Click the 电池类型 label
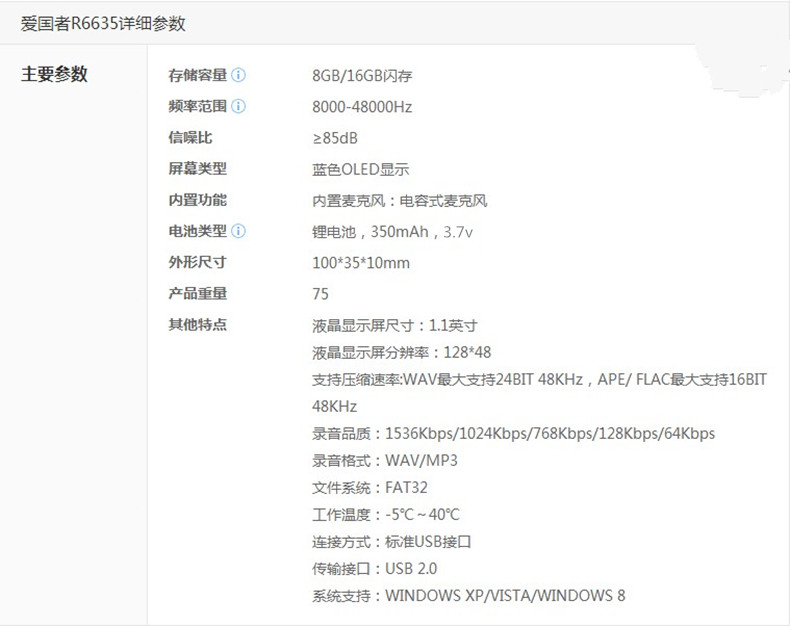790x626 pixels. 198,231
